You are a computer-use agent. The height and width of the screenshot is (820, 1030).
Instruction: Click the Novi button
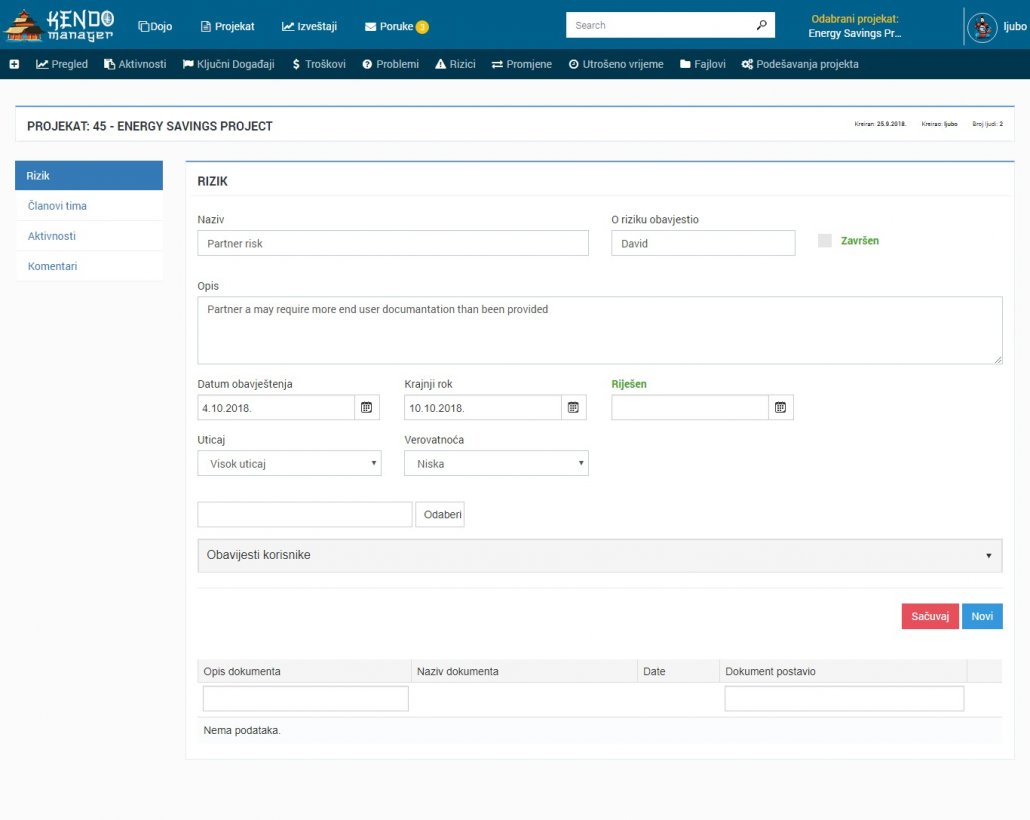tap(982, 616)
